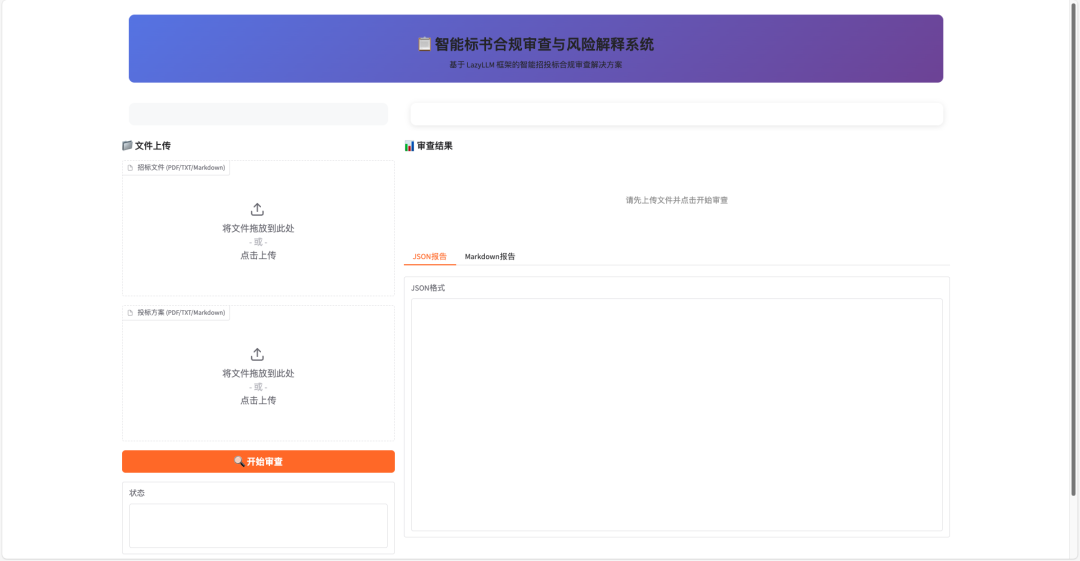Image resolution: width=1080 pixels, height=561 pixels.
Task: Click the 状态 field label
Action: 137,493
